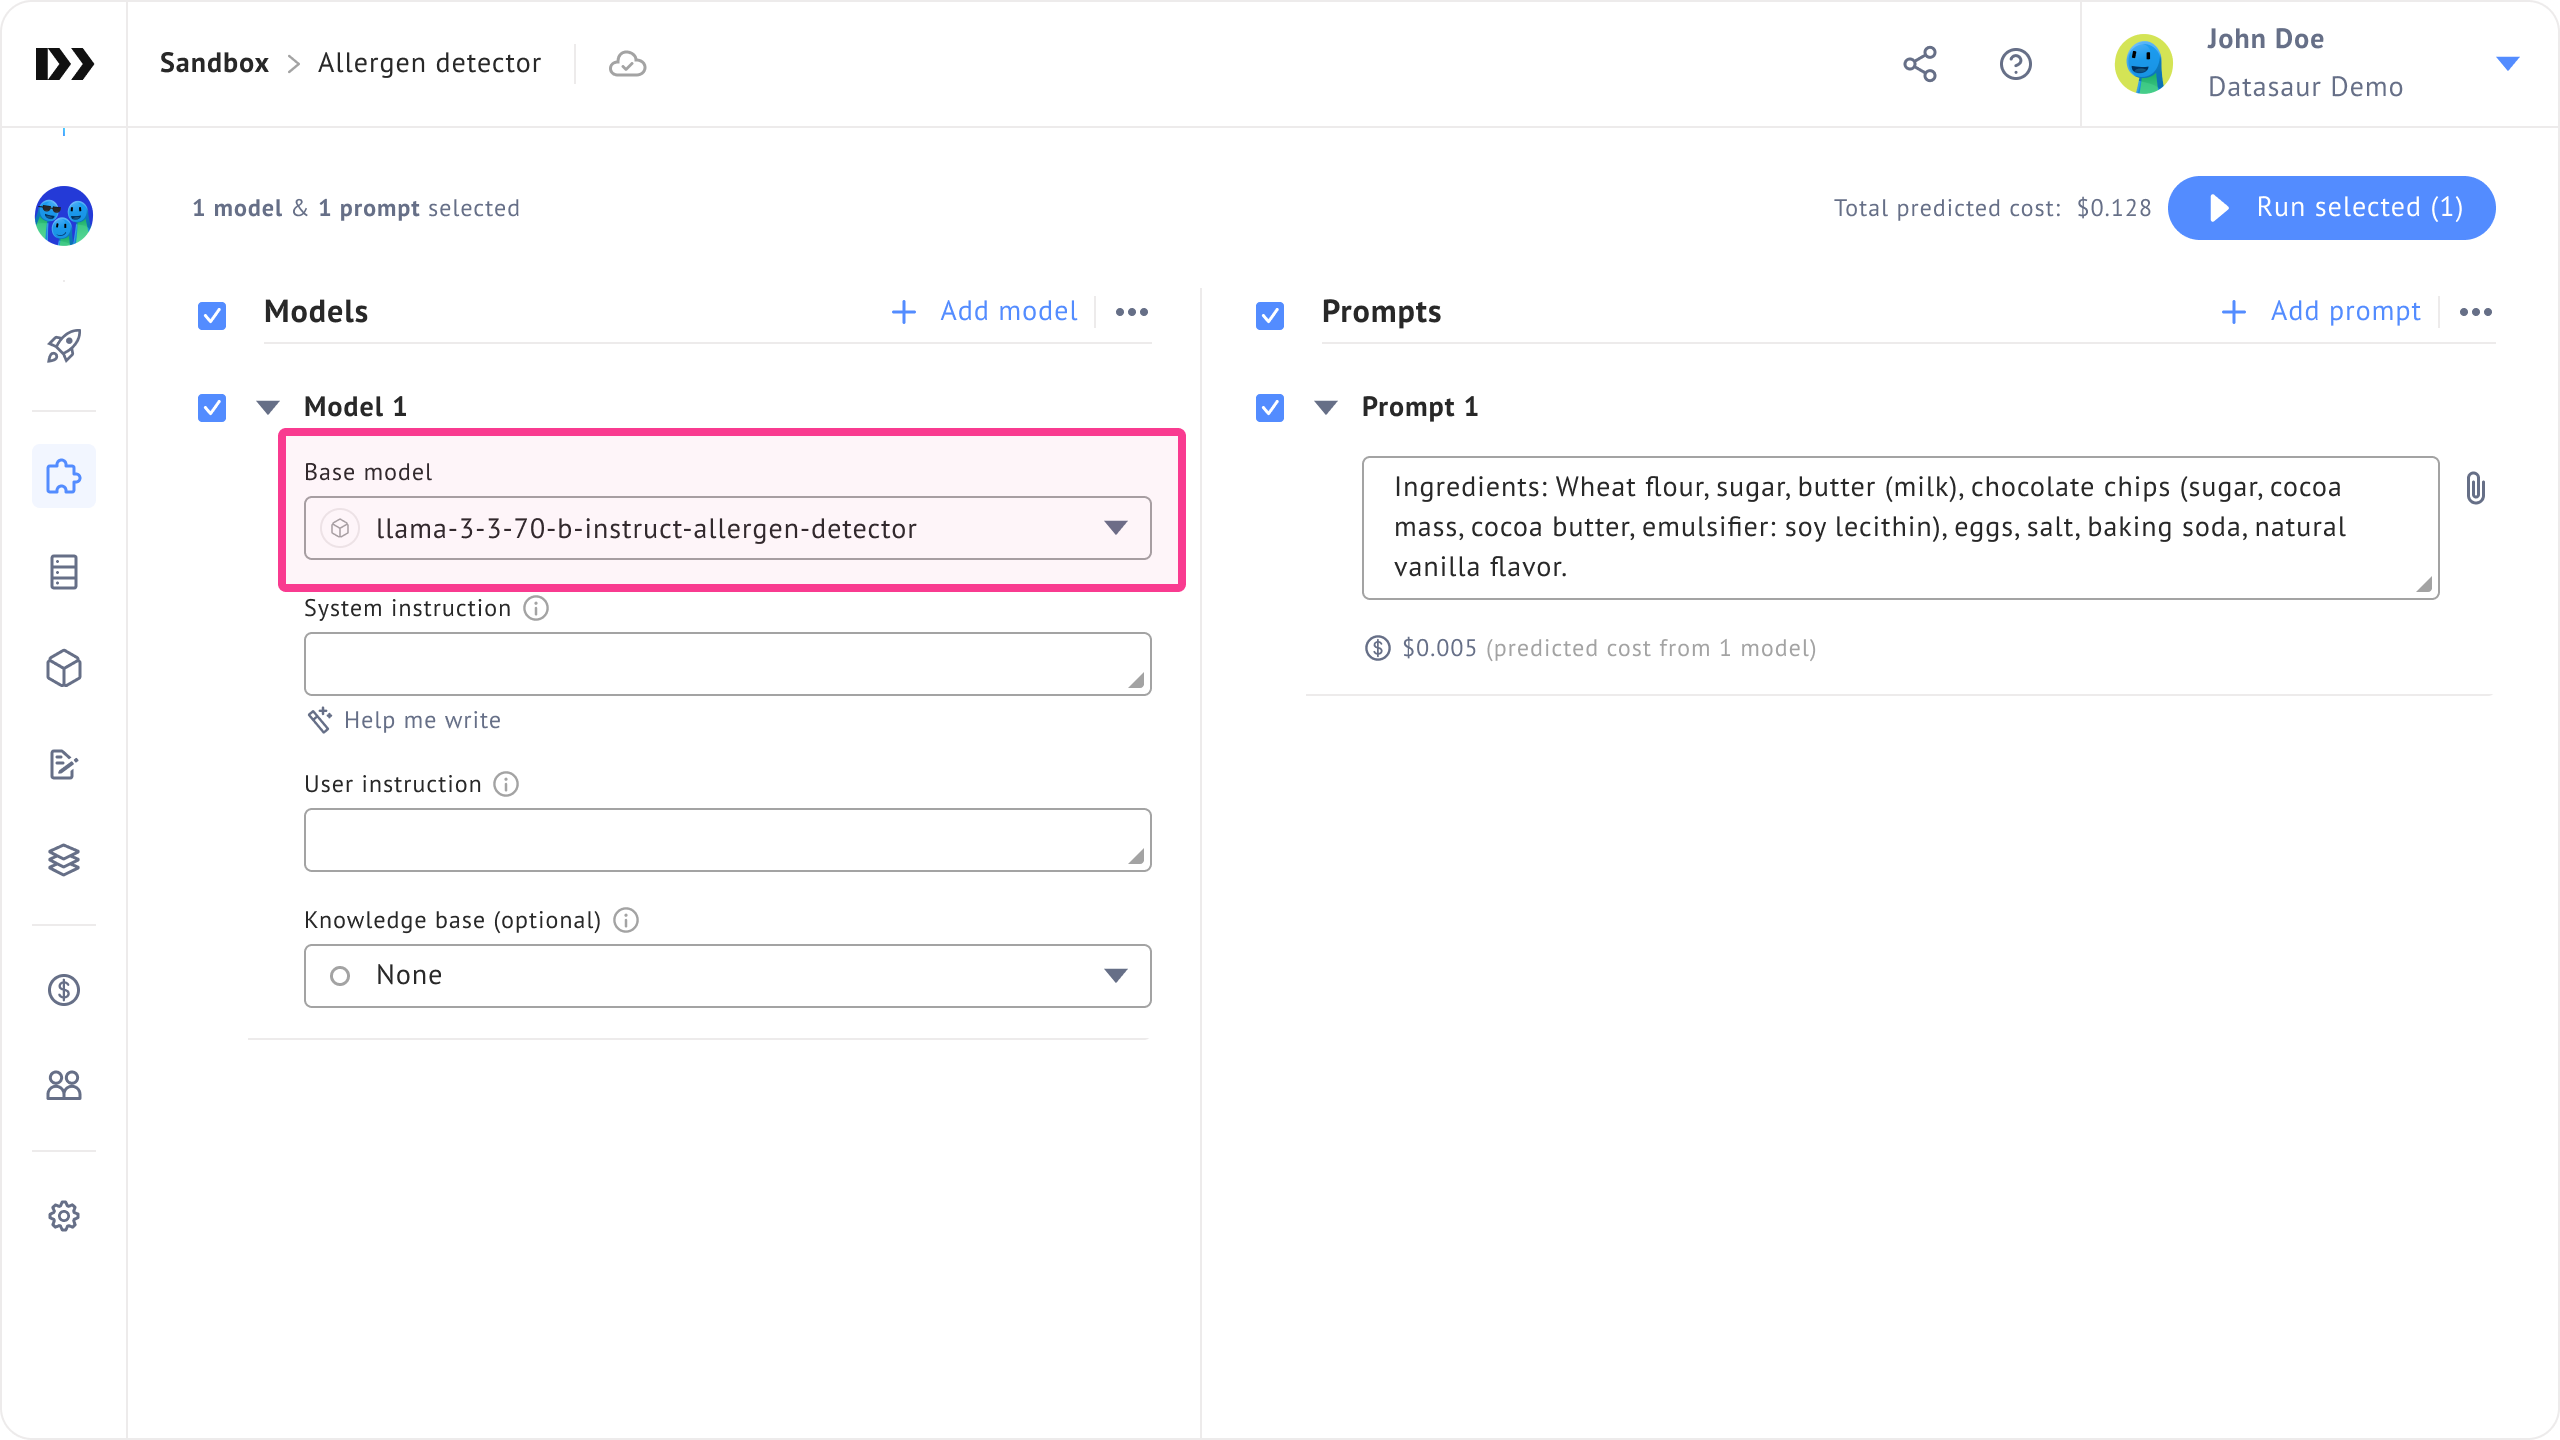Collapse the Prompt 1 section

pyautogui.click(x=1326, y=407)
